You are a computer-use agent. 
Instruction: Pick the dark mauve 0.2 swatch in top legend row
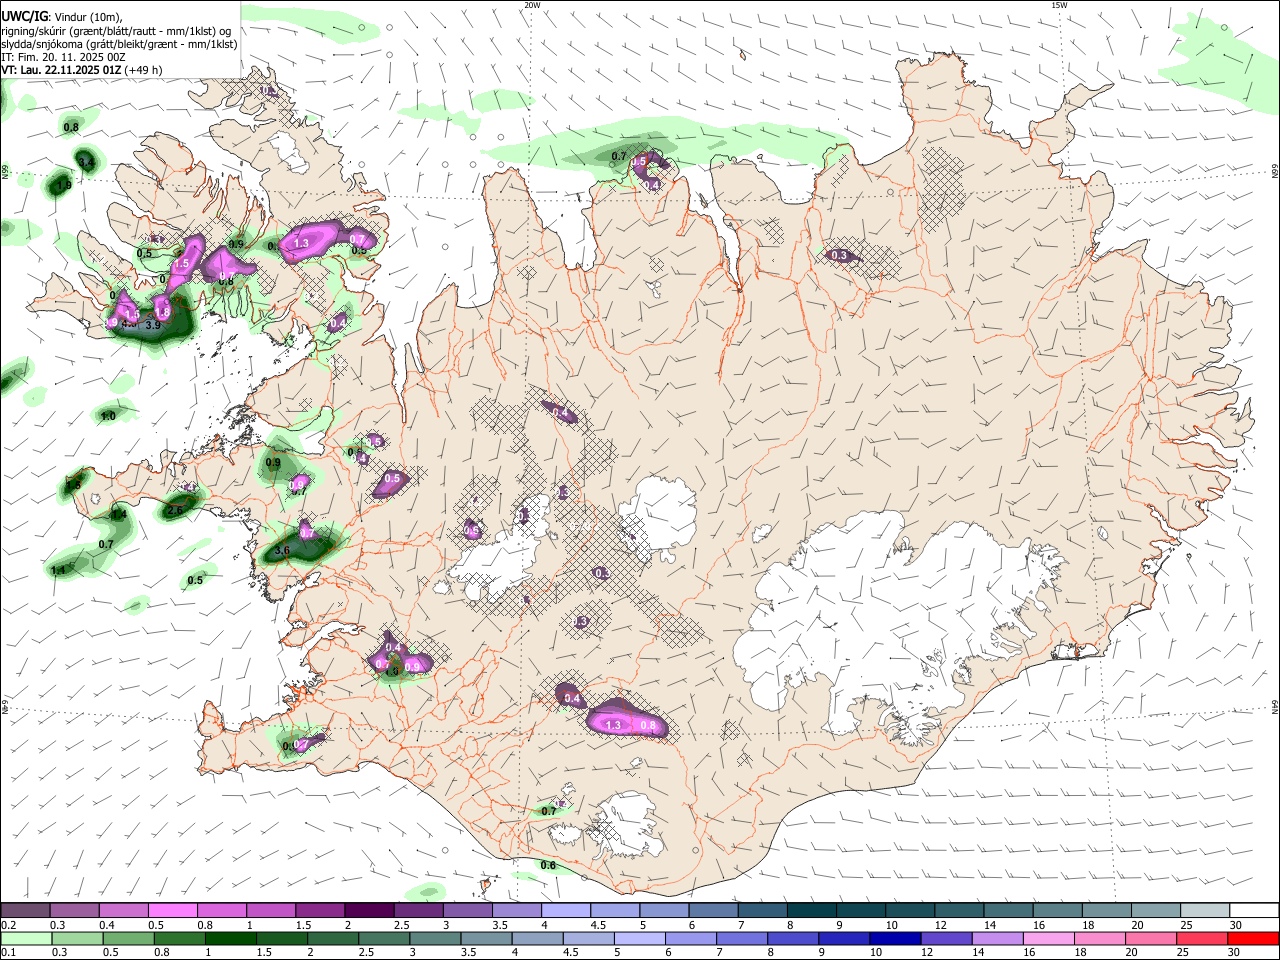click(x=25, y=911)
